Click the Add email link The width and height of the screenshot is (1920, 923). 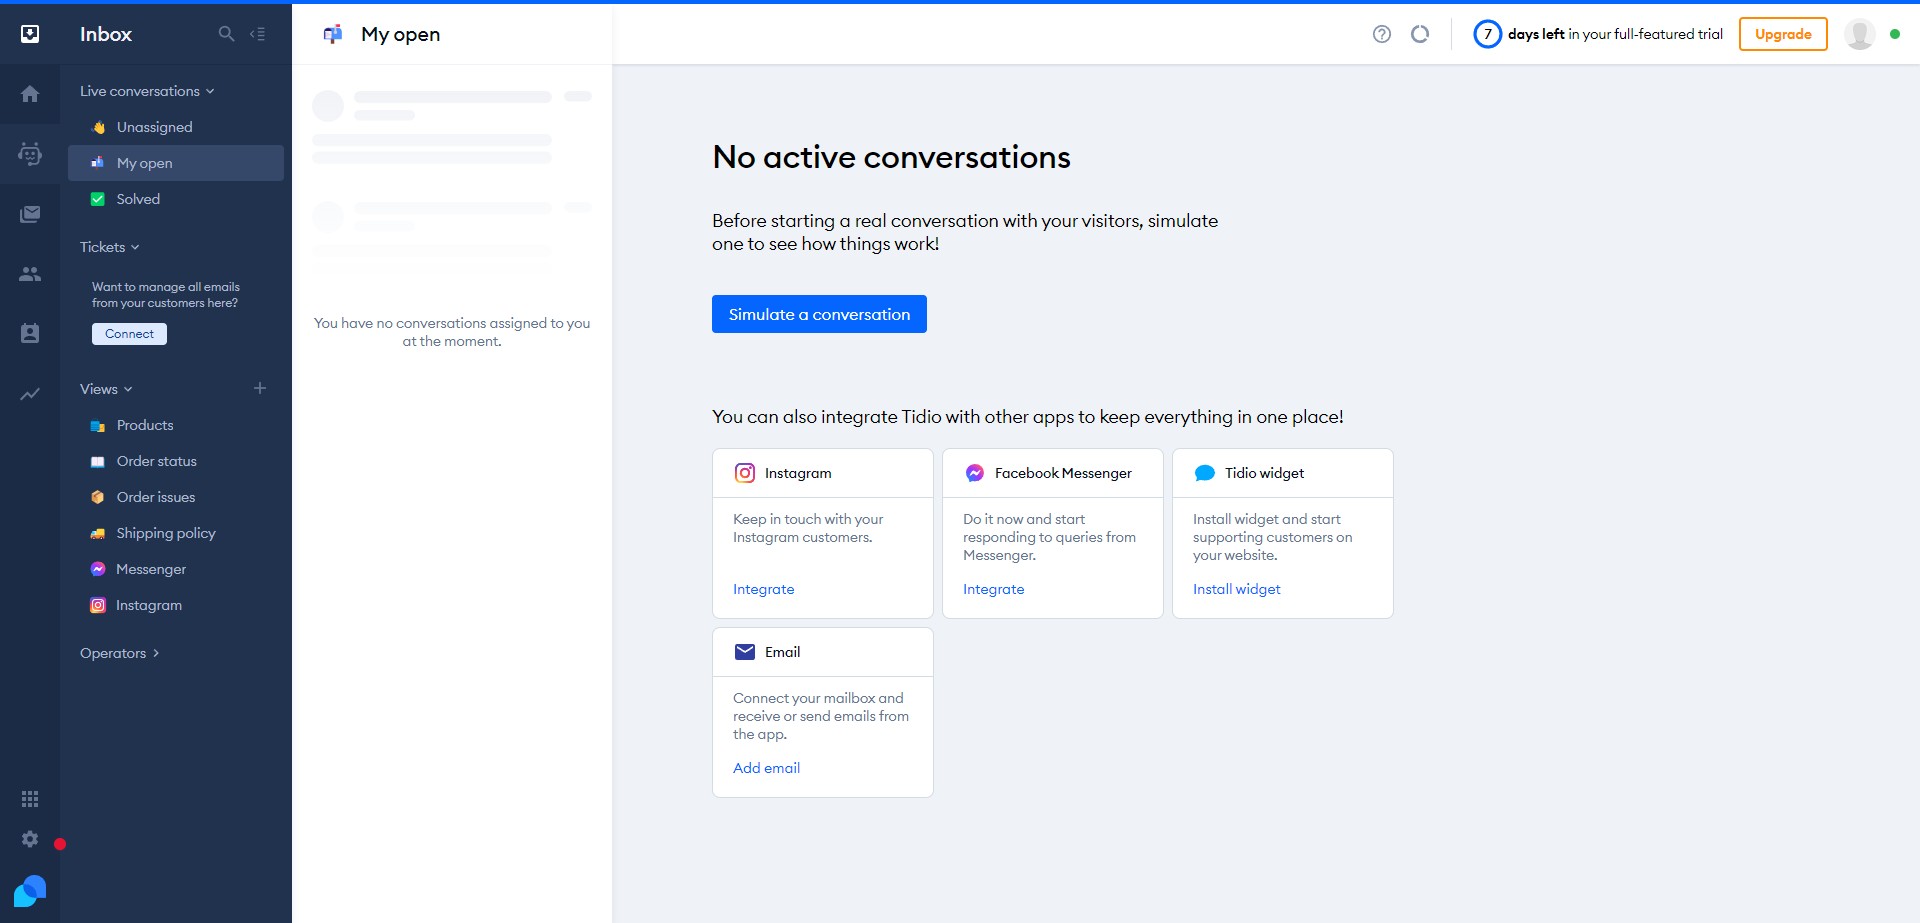coord(767,768)
